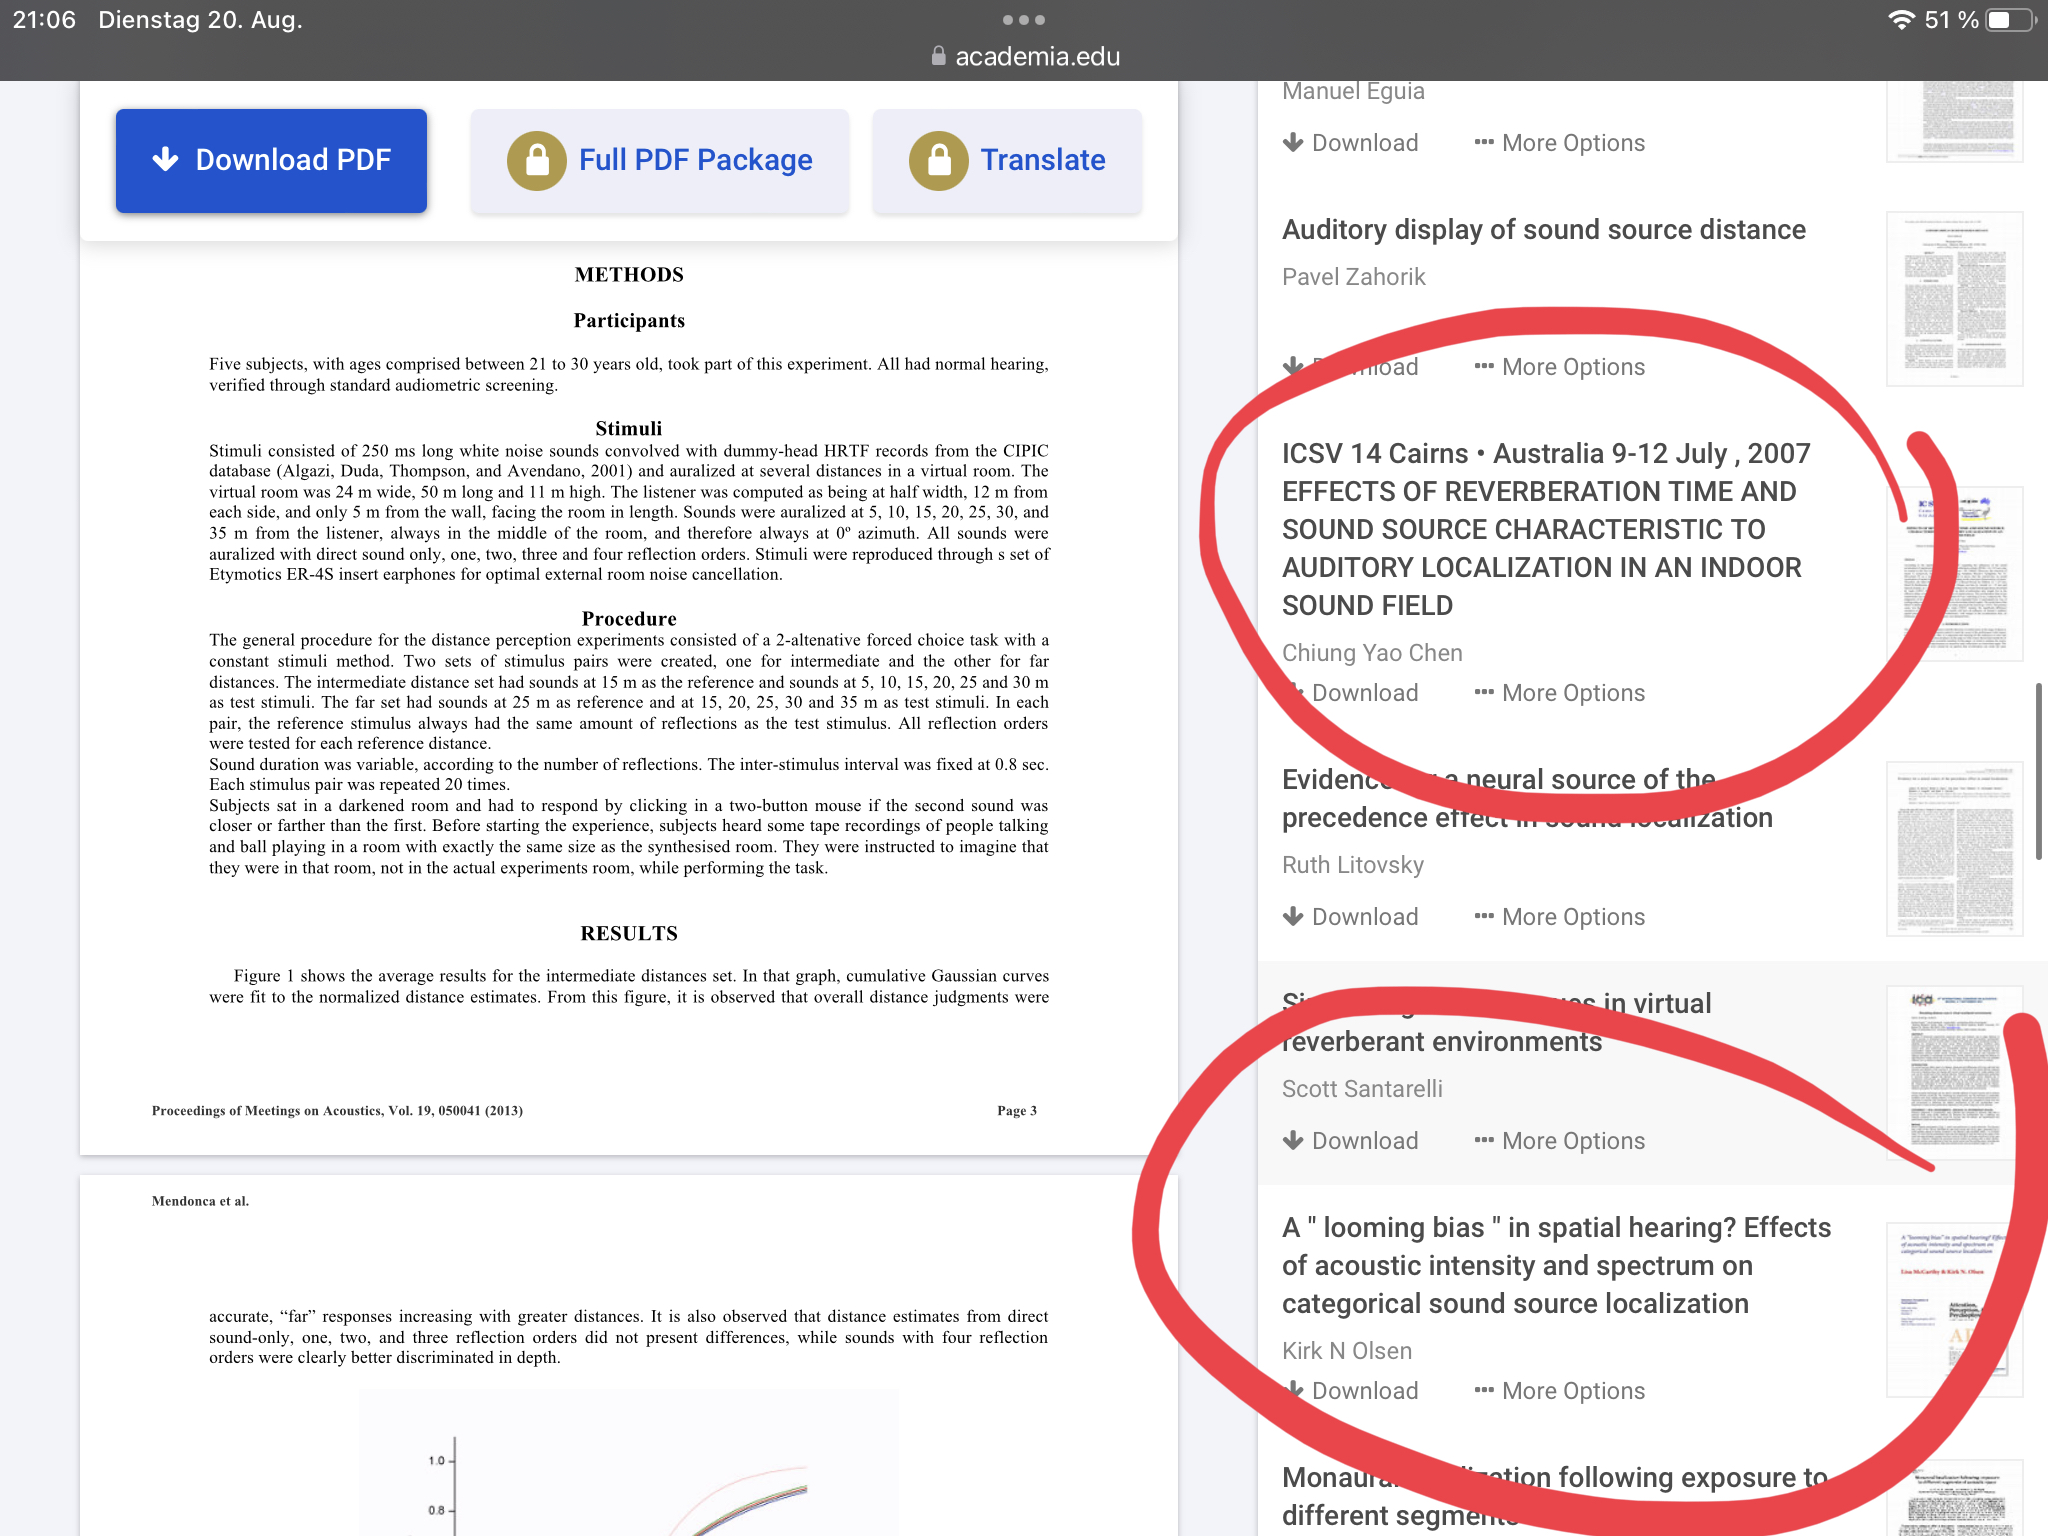This screenshot has height=1536, width=2048.
Task: Open thumbnail of Pavel Zahorik's paper
Action: coord(1954,299)
